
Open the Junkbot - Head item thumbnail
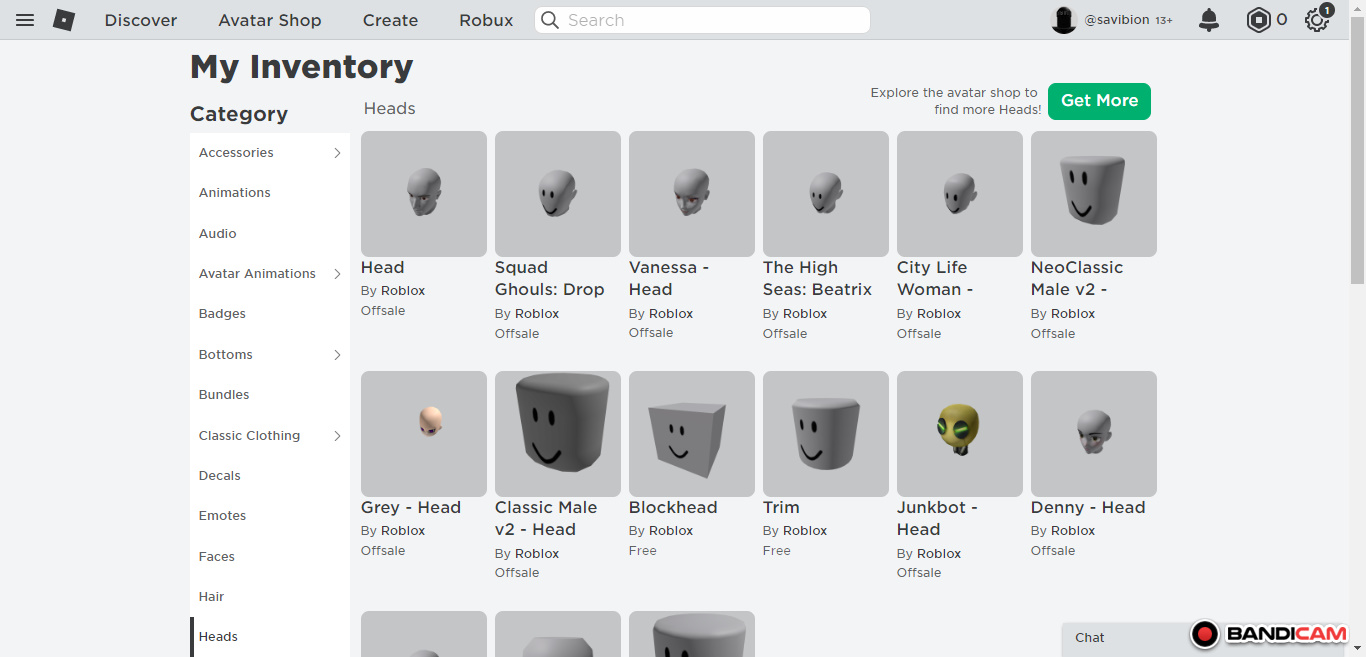[959, 433]
